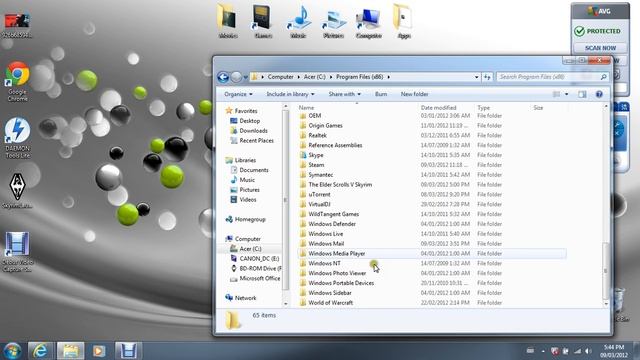Click Acer (C:) in address breadcrumb
640x360 pixels.
tap(314, 77)
